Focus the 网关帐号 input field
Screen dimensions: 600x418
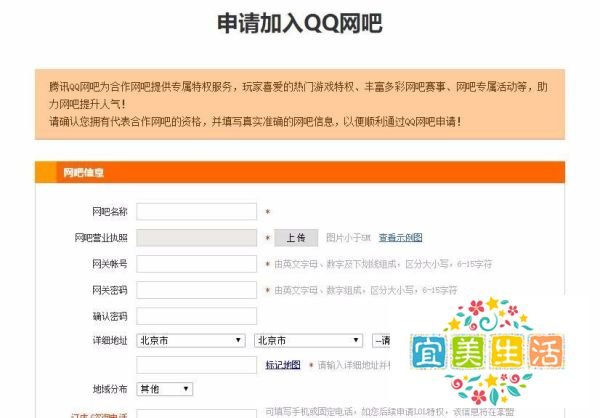(196, 264)
